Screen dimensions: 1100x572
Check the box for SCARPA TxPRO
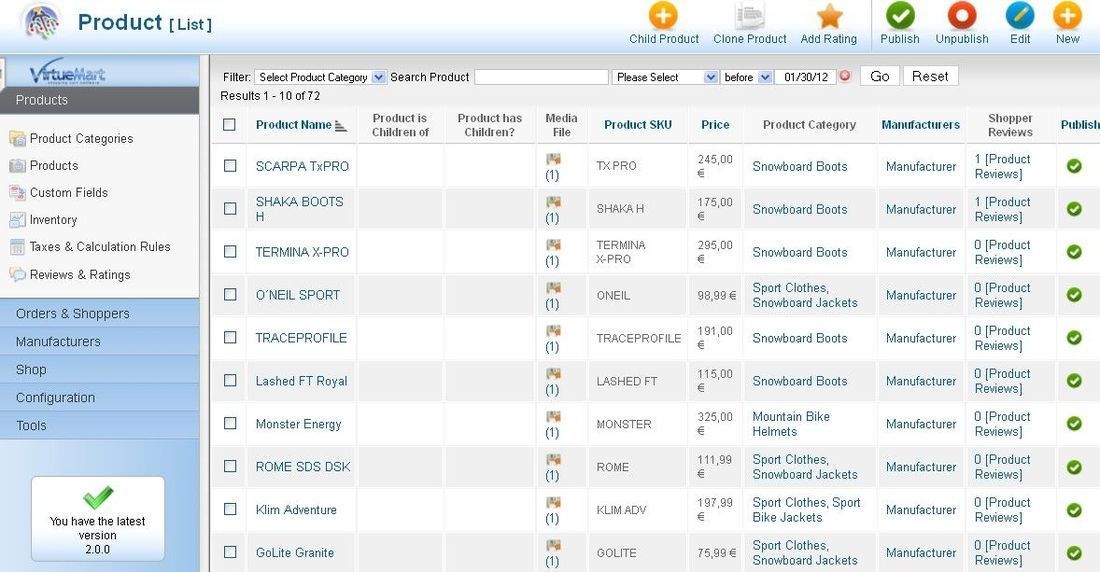(x=230, y=166)
